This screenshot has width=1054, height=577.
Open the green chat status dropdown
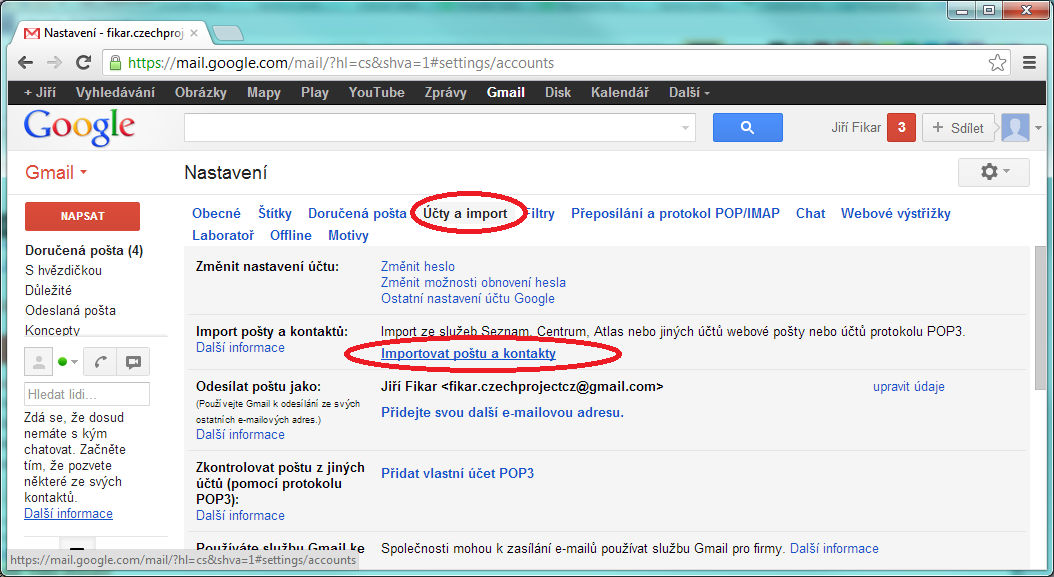point(68,362)
